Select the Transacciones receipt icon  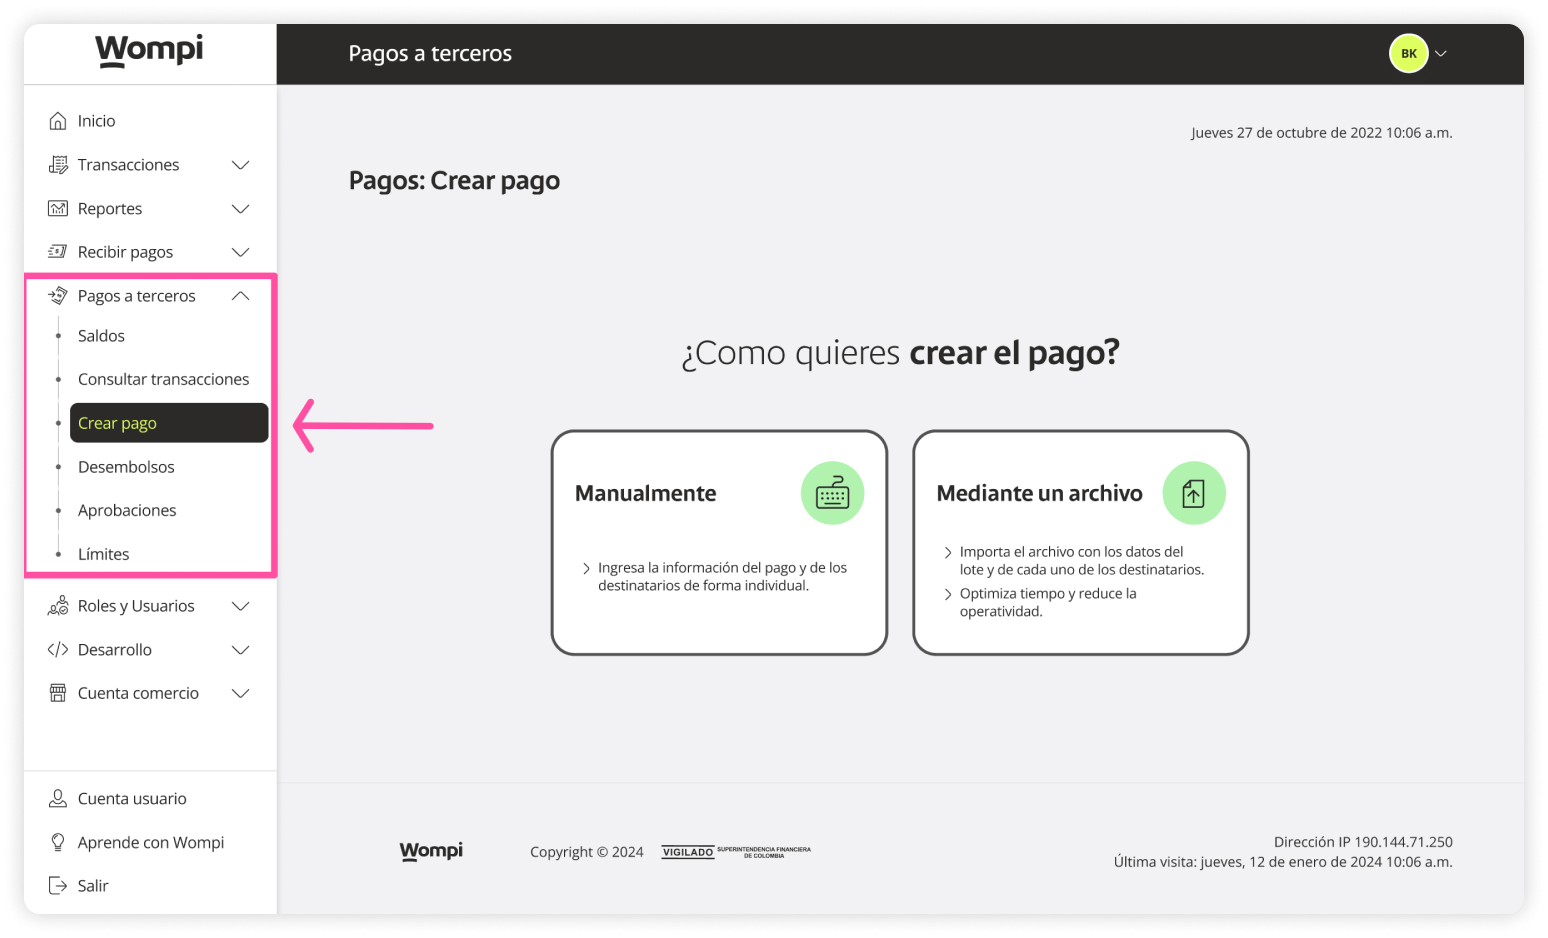59,164
